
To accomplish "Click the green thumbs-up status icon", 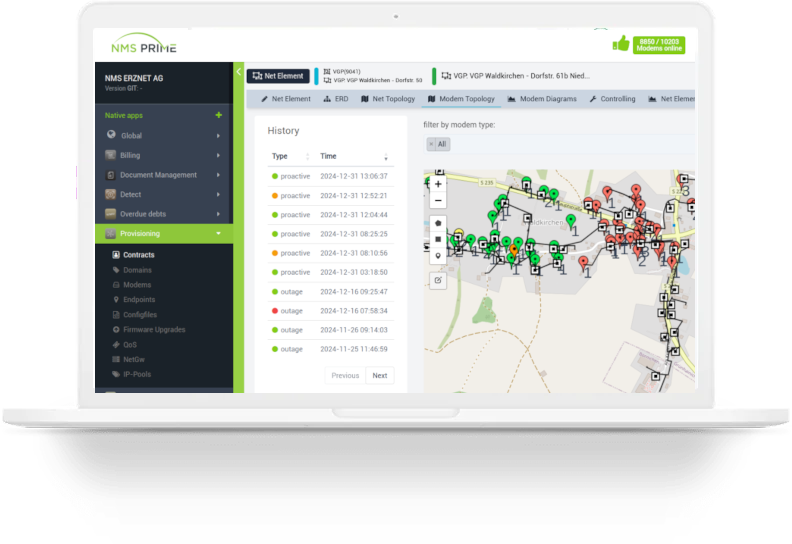I will coord(621,43).
